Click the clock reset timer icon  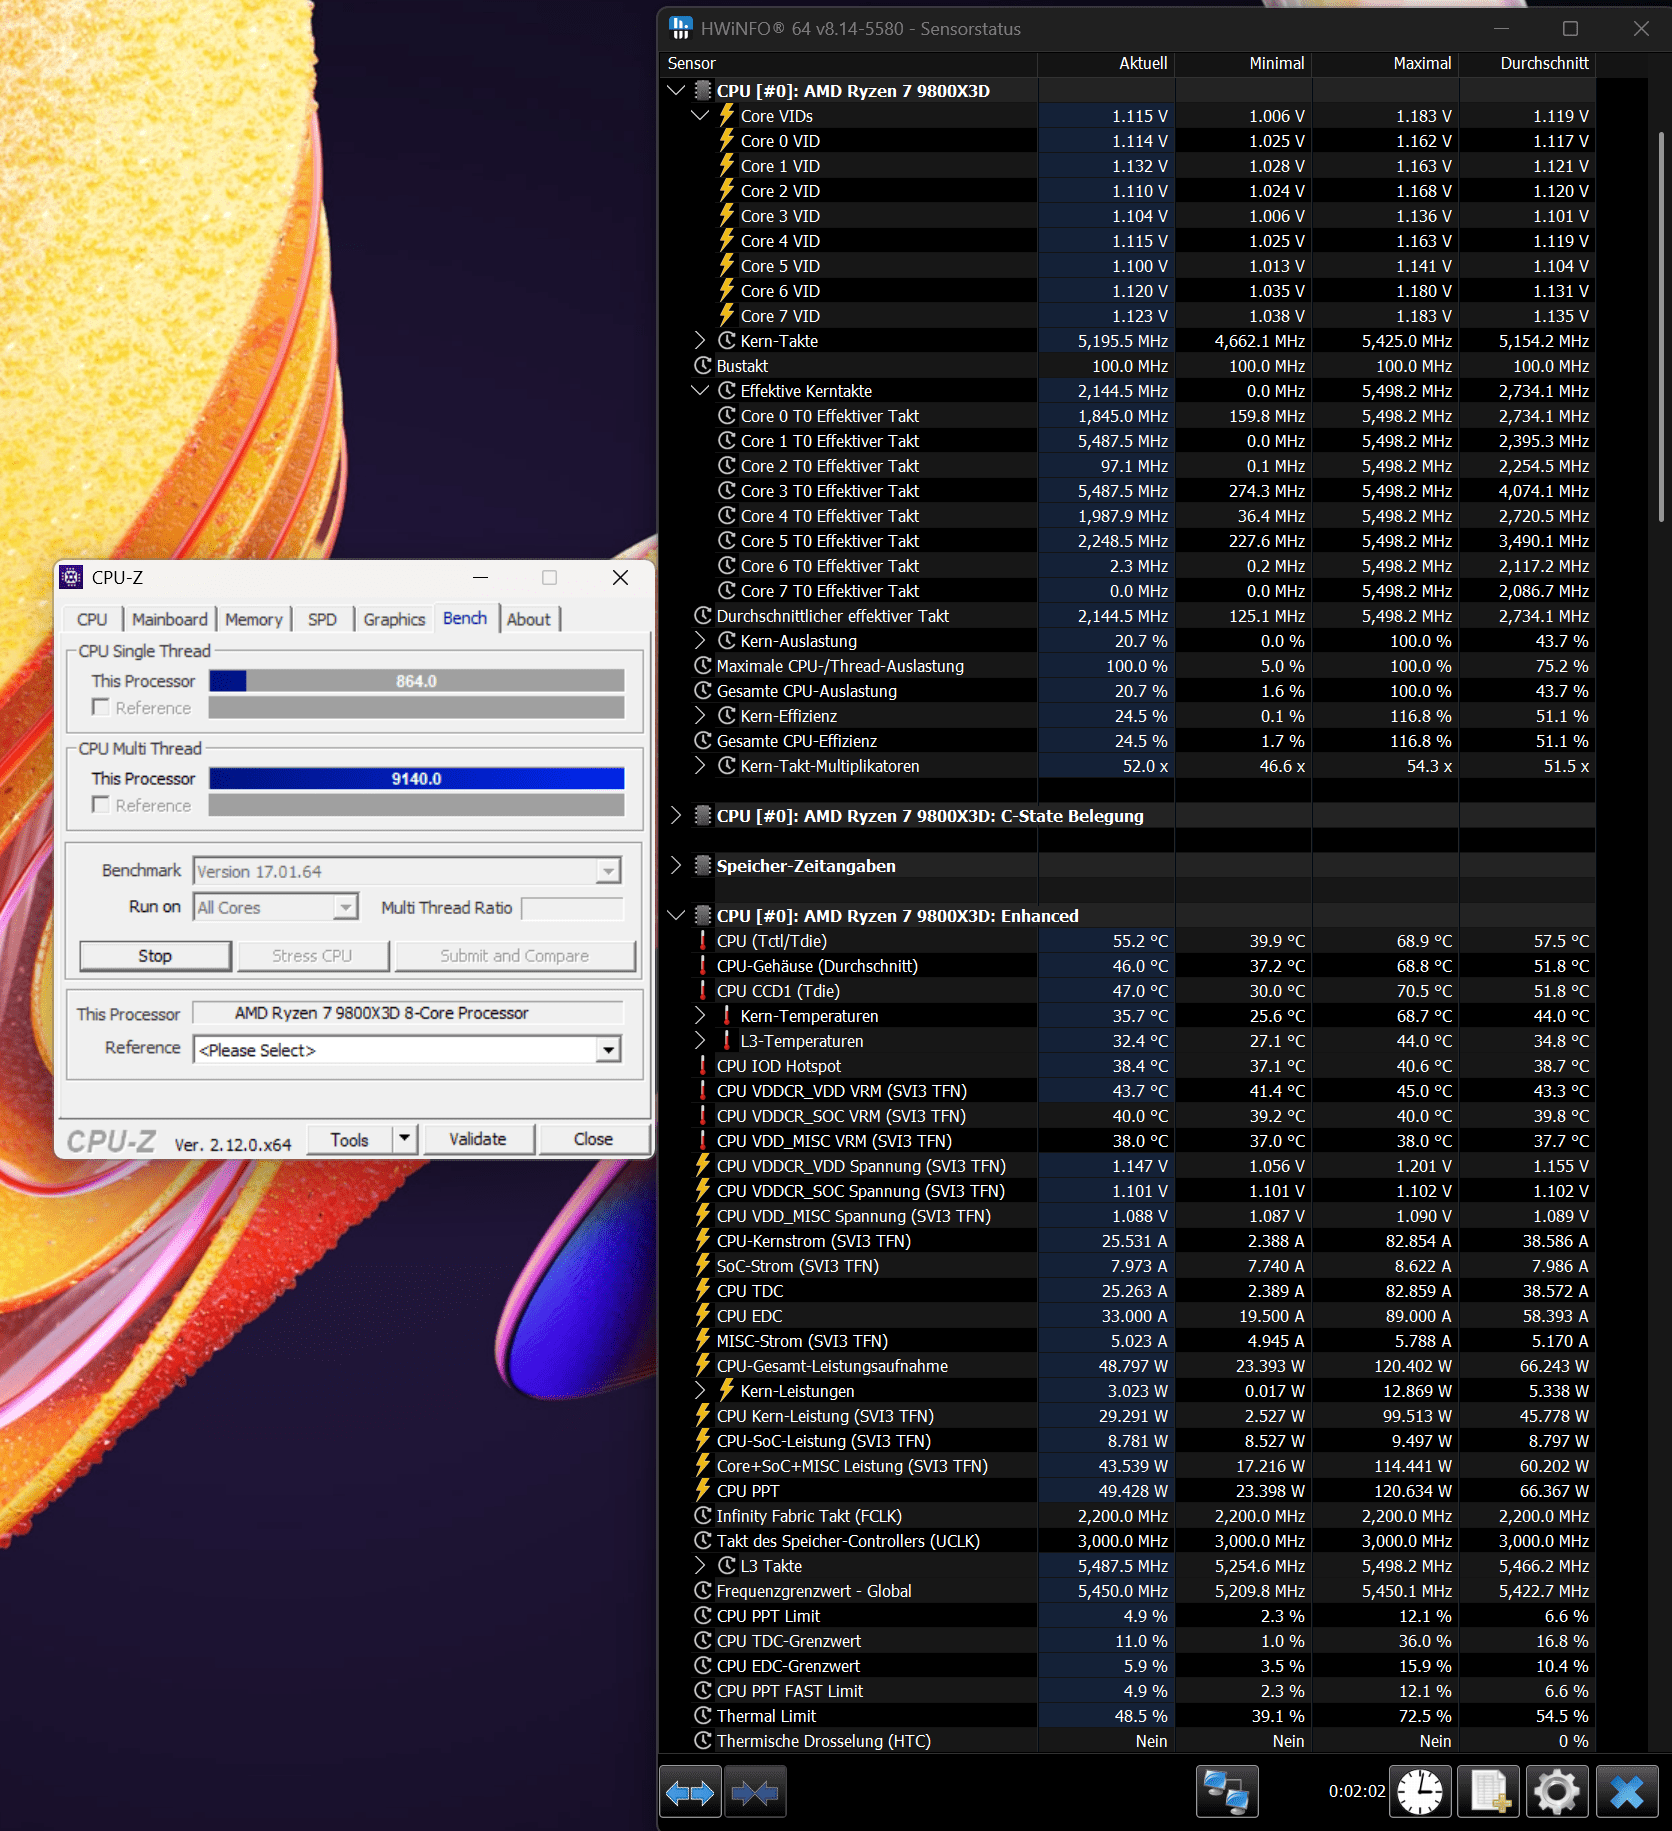pos(1420,1792)
